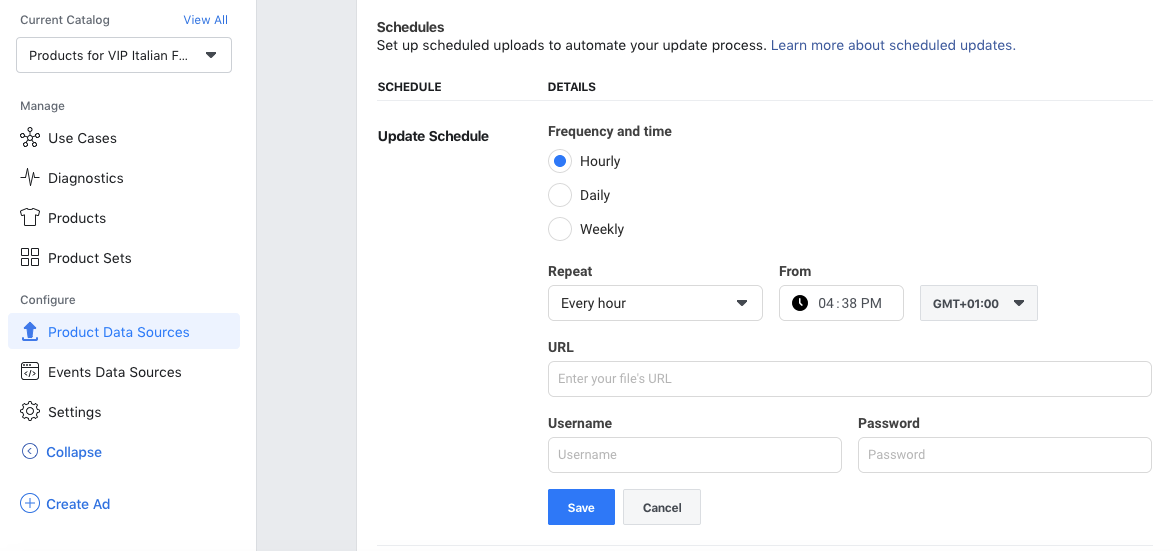
Task: Click the Settings gear icon
Action: 30,411
